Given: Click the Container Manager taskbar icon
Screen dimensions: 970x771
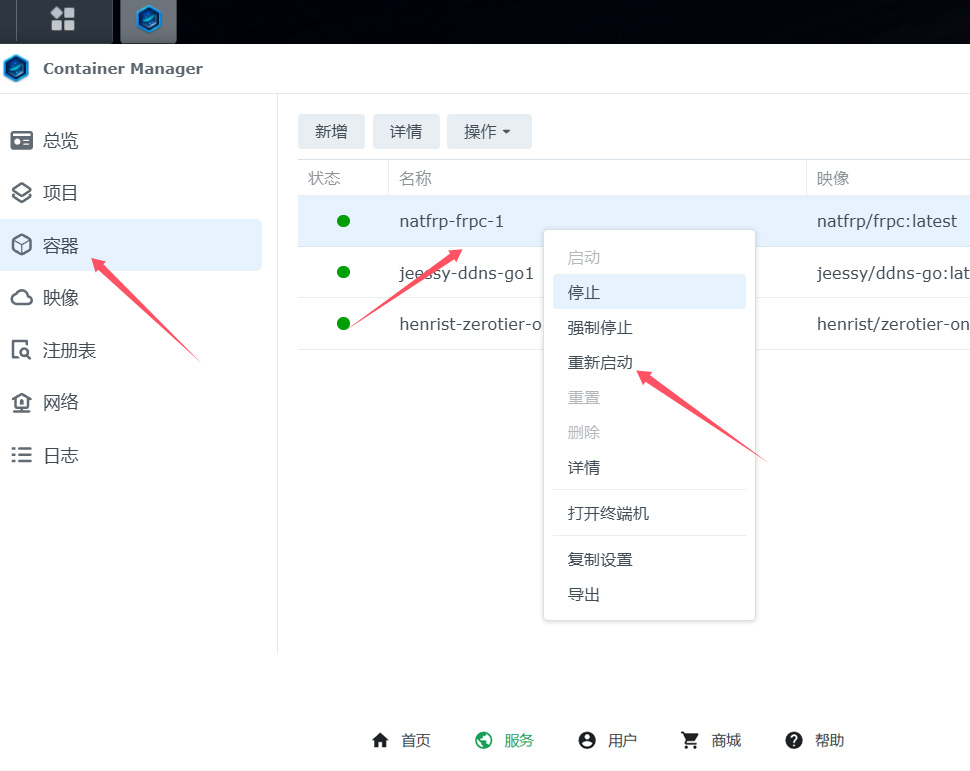Looking at the screenshot, I should point(148,20).
